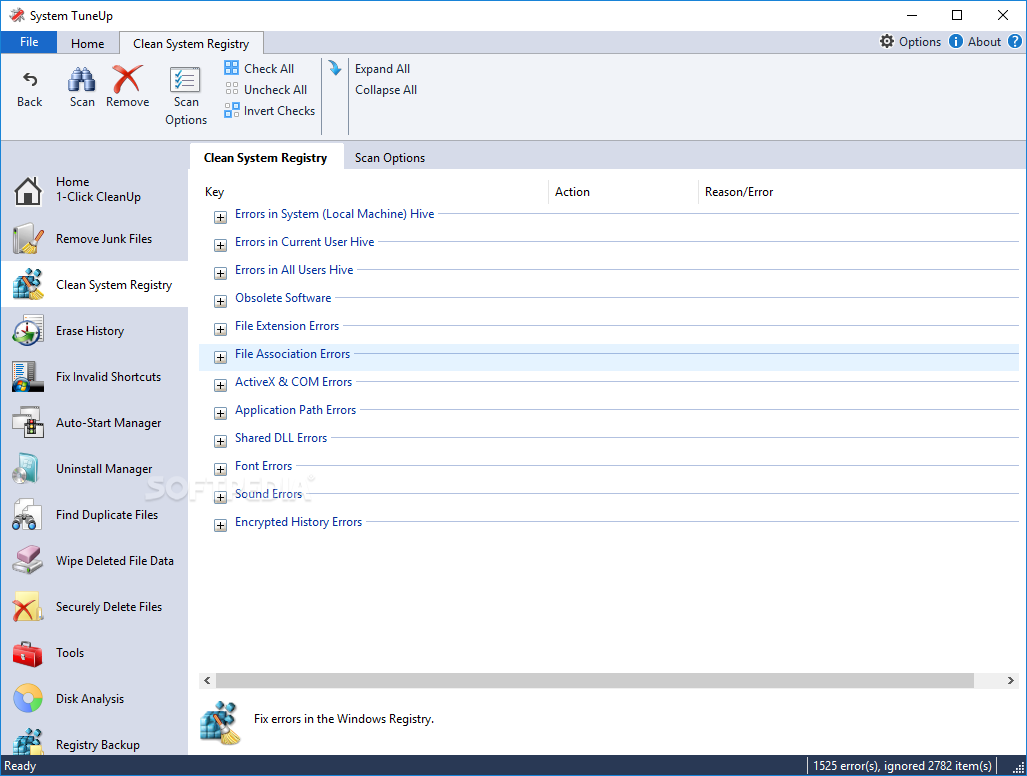Image resolution: width=1027 pixels, height=776 pixels.
Task: Click the blue down-arrow ribbon icon
Action: [335, 68]
